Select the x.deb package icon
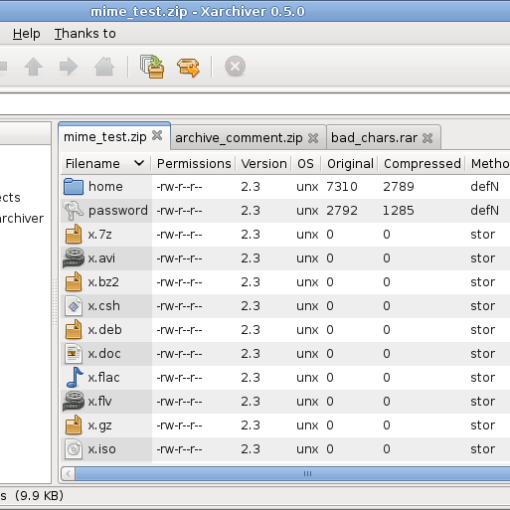This screenshot has width=510, height=510. point(74,330)
